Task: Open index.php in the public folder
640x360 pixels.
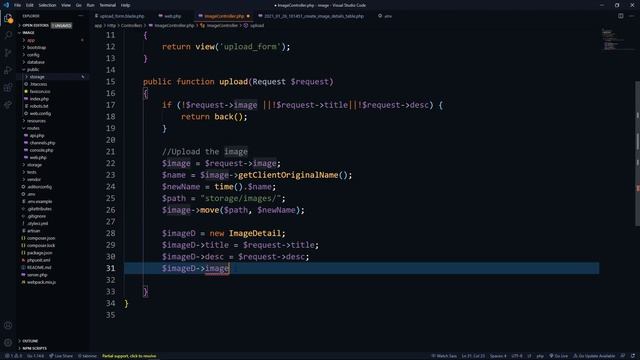Action: tap(52, 99)
